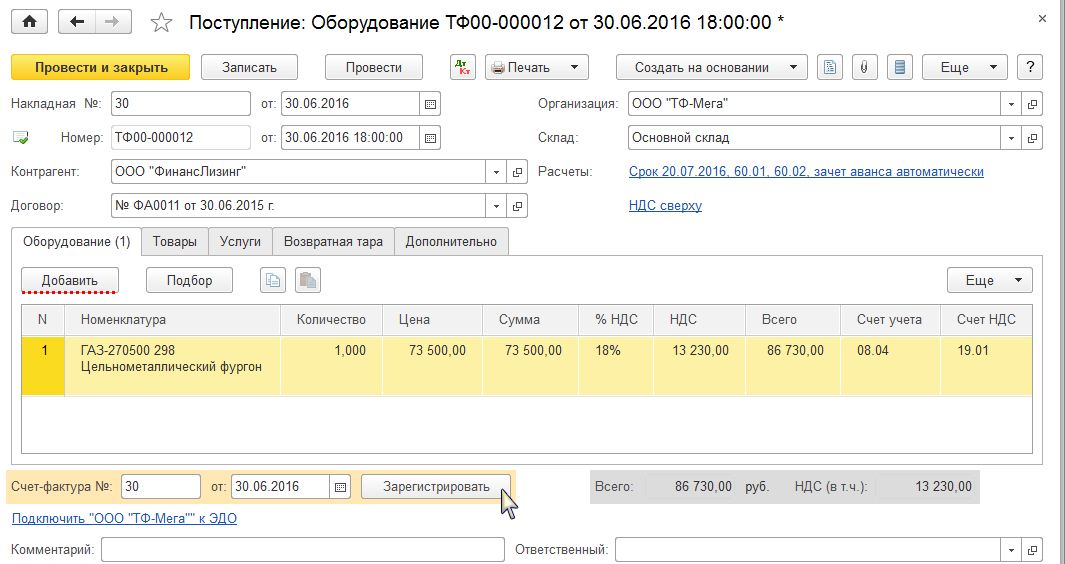Click the home page icon
1065x564 pixels.
click(29, 22)
